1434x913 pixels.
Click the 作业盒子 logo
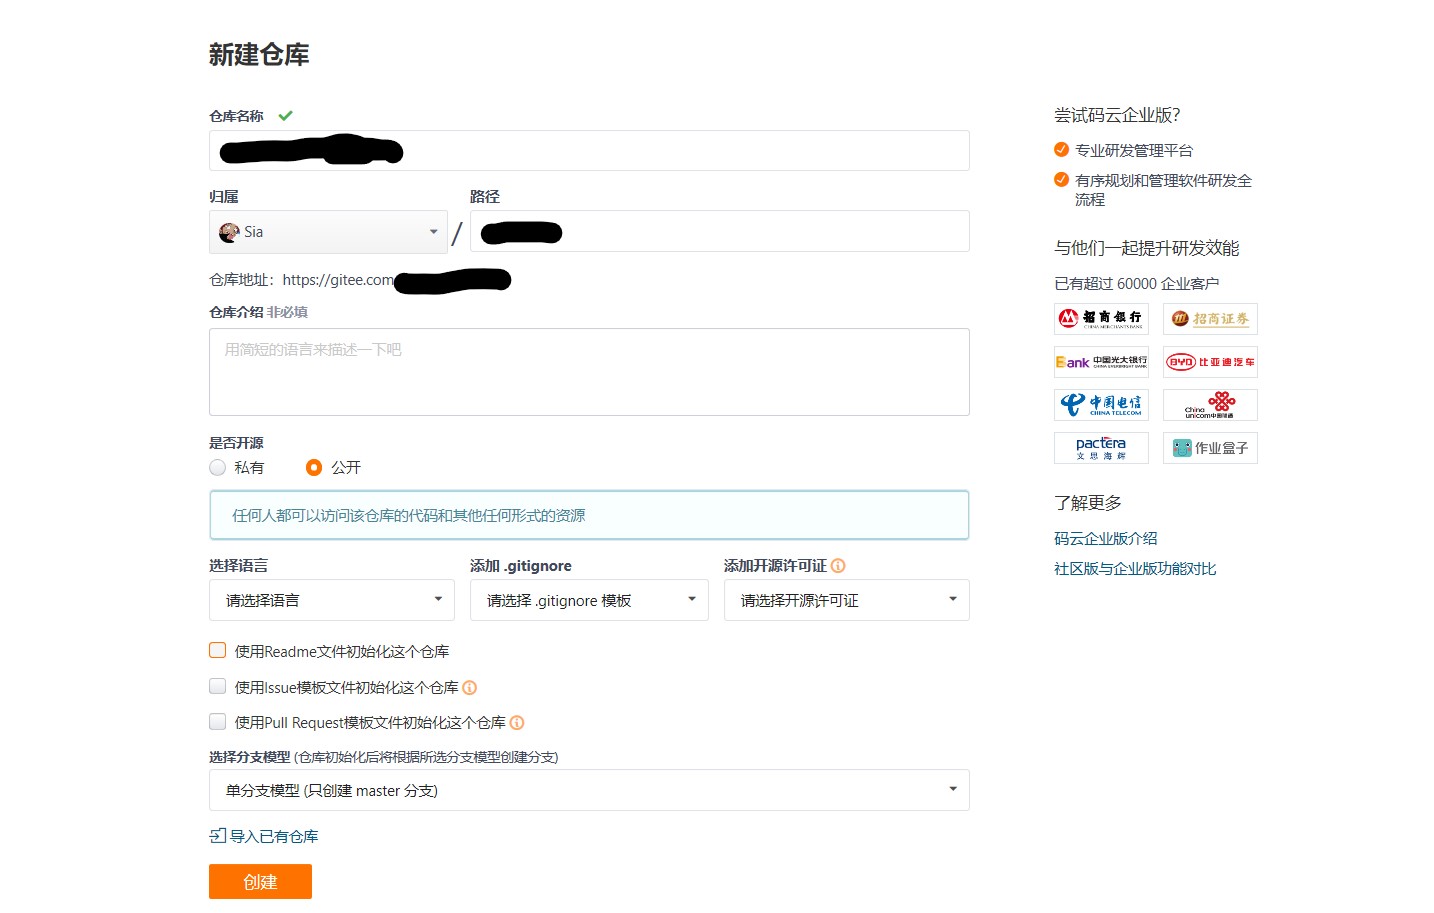pos(1210,448)
